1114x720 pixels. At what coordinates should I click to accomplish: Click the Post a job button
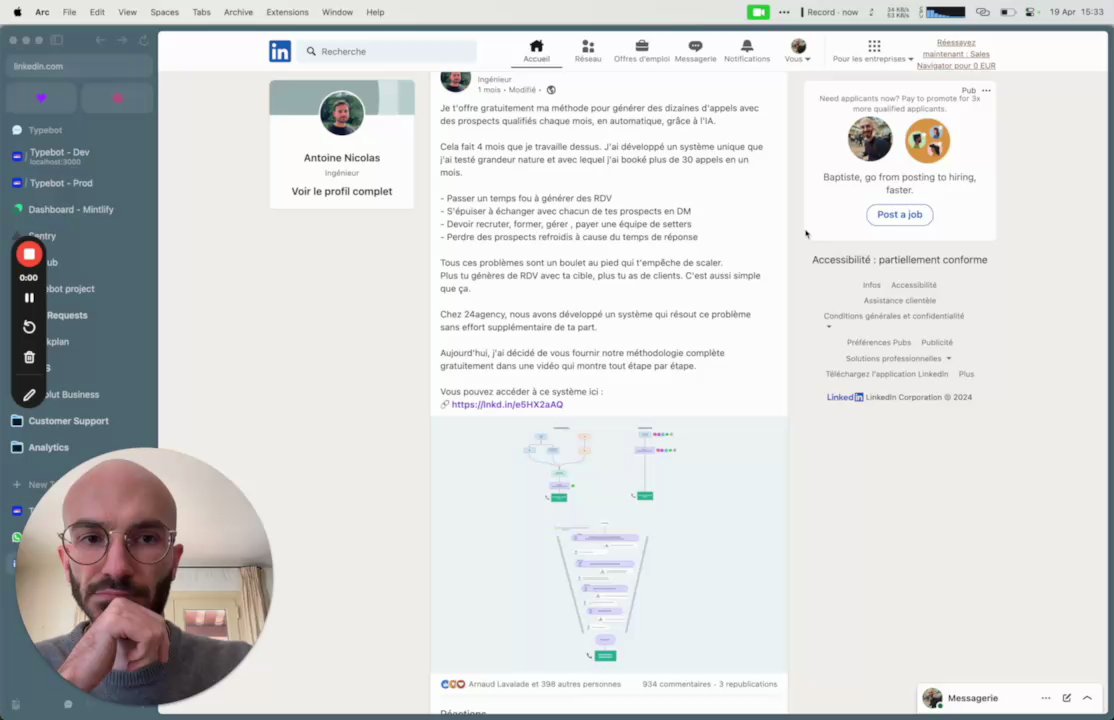pyautogui.click(x=899, y=215)
